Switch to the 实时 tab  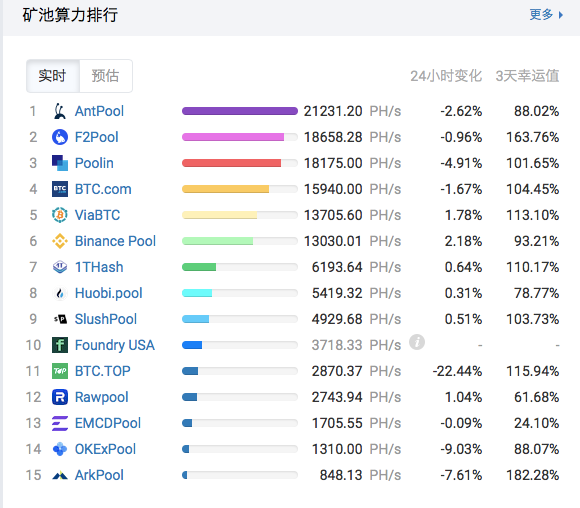[53, 76]
